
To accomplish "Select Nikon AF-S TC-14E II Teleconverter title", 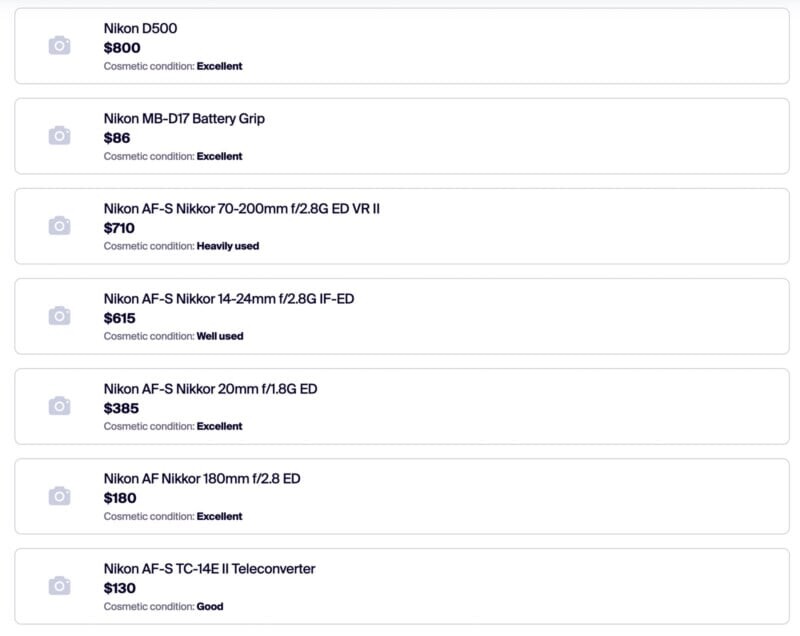I will [209, 568].
